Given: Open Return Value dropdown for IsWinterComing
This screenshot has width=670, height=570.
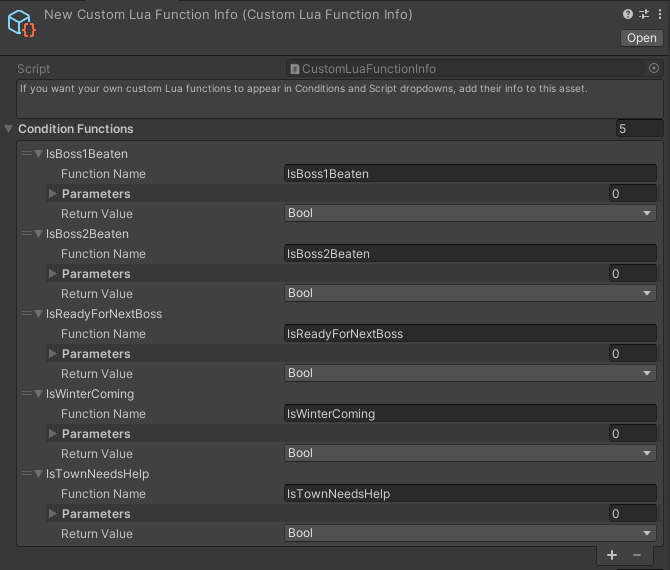Looking at the screenshot, I should point(470,453).
